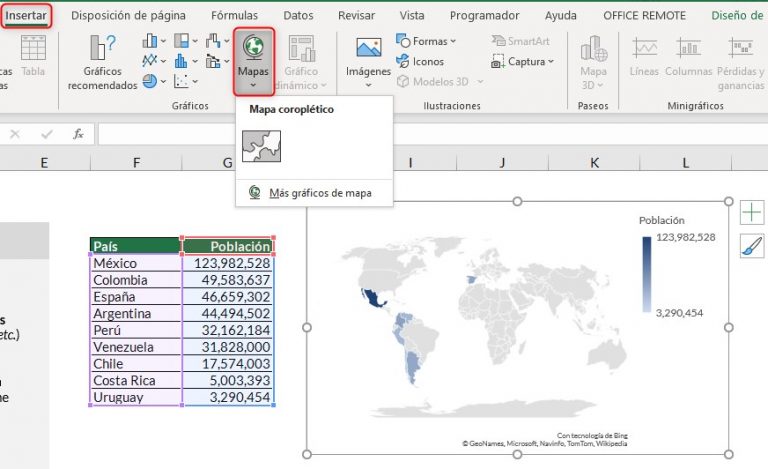Viewport: 768px width, 469px height.
Task: Open the Insertar ribbon tab
Action: coord(25,16)
